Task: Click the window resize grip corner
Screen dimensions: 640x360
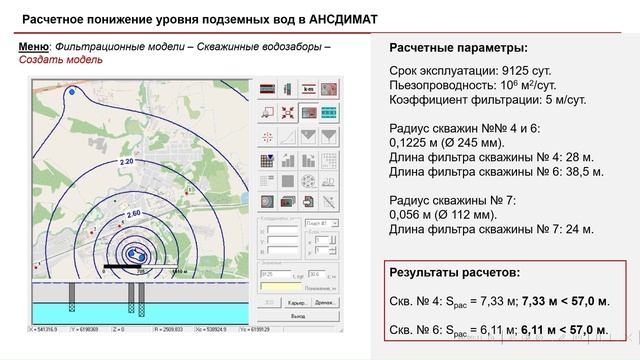Action: coord(340,330)
